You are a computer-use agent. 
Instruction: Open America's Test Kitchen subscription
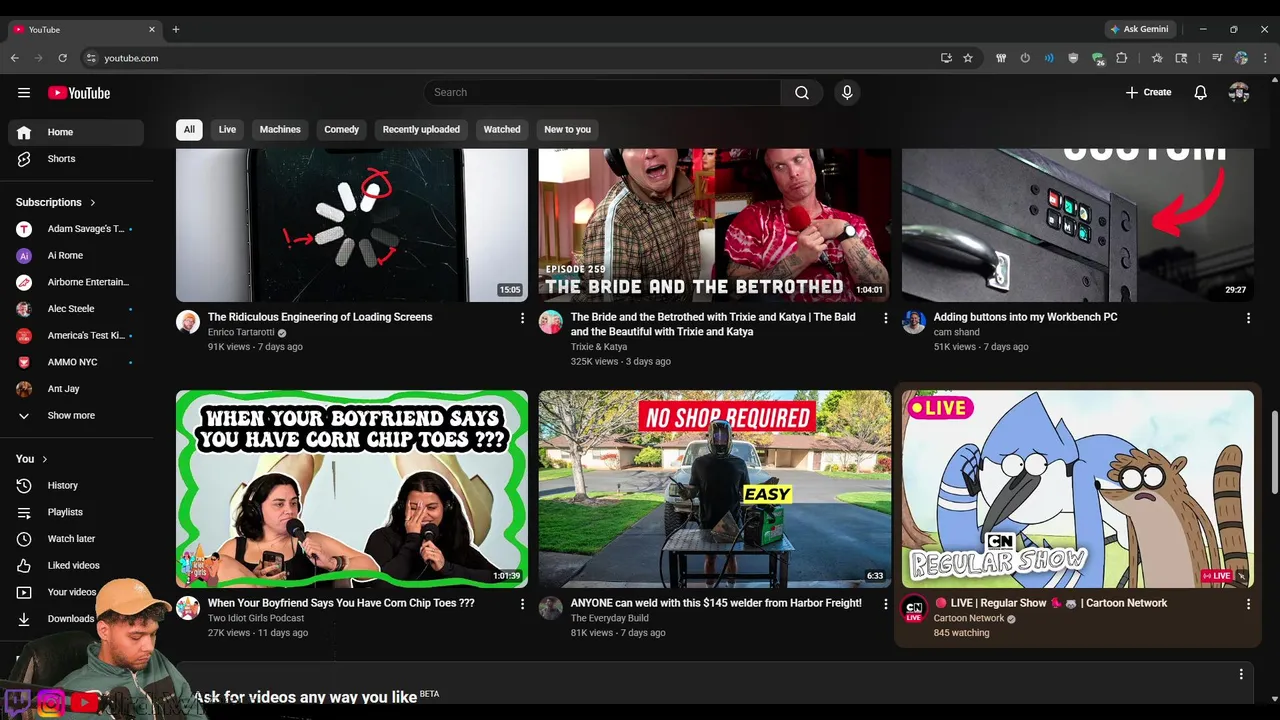coord(76,336)
